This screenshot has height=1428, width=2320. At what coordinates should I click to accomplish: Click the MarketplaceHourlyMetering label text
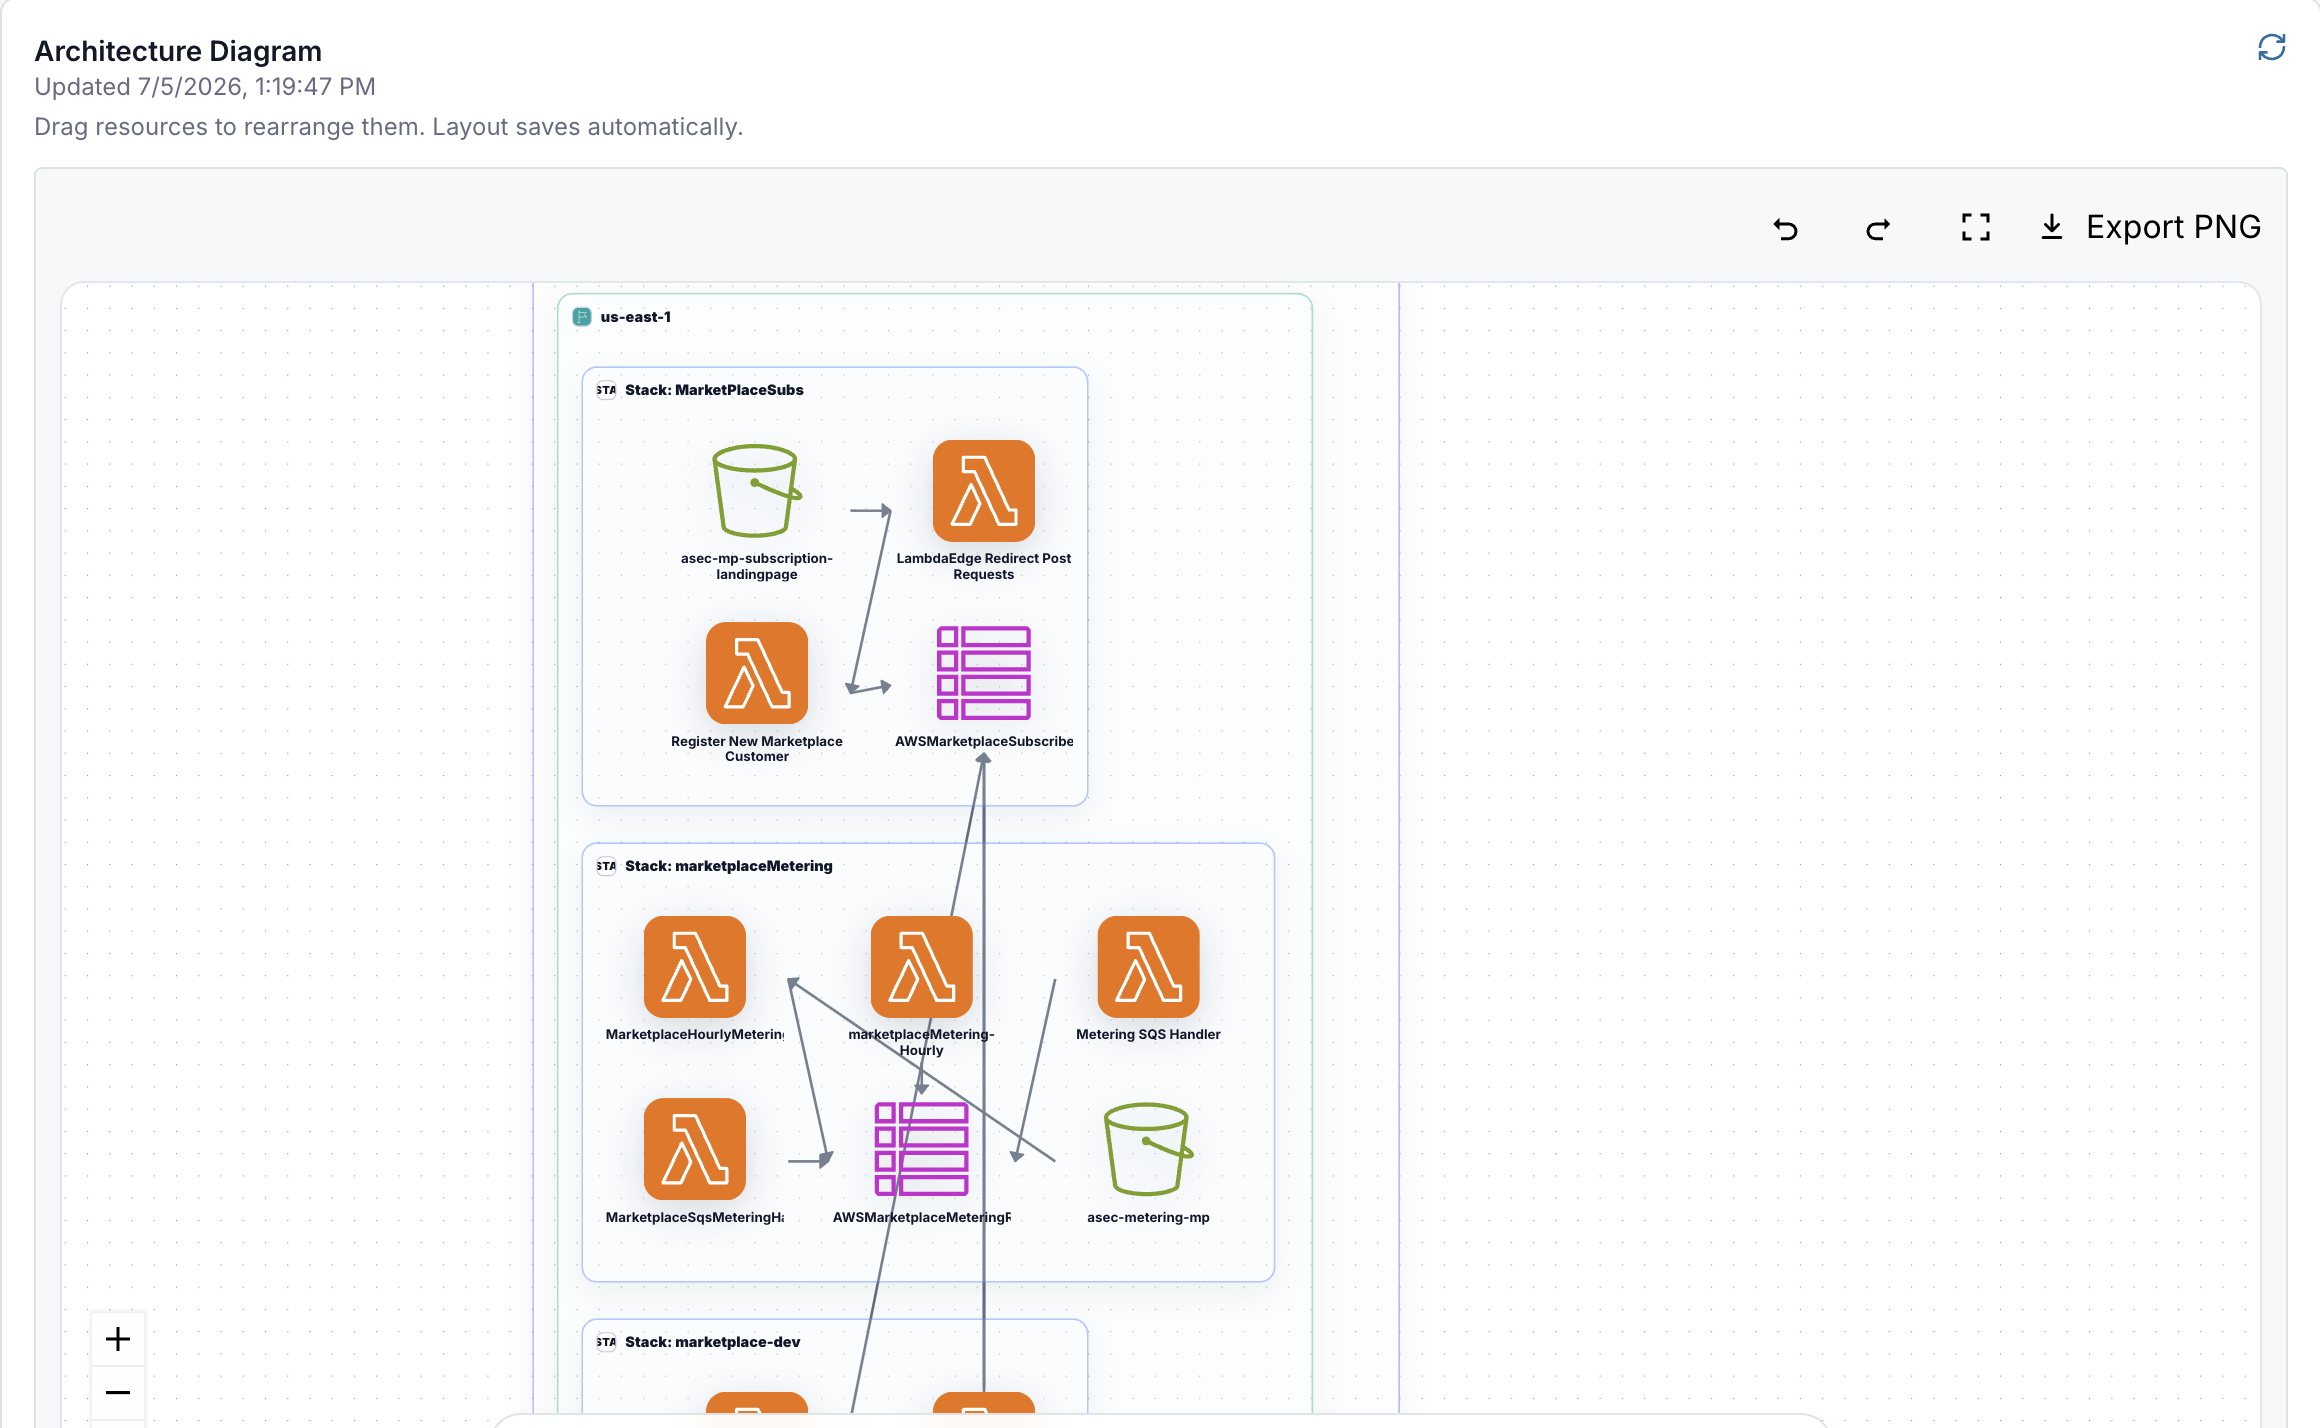click(694, 1035)
